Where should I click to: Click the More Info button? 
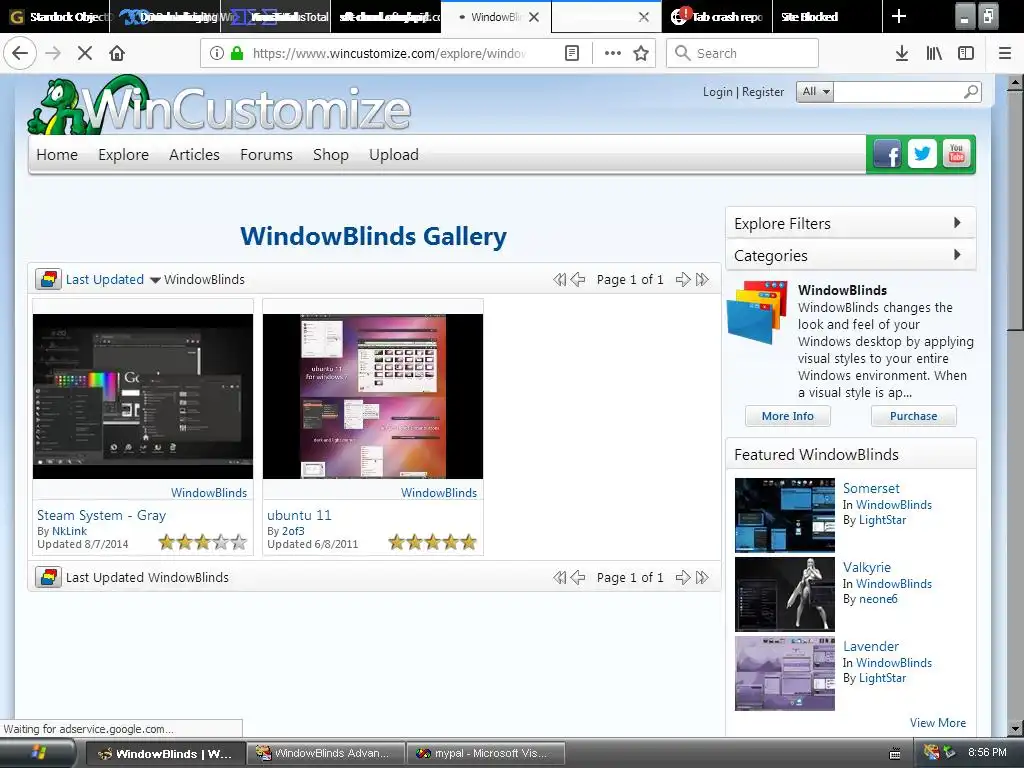click(788, 416)
